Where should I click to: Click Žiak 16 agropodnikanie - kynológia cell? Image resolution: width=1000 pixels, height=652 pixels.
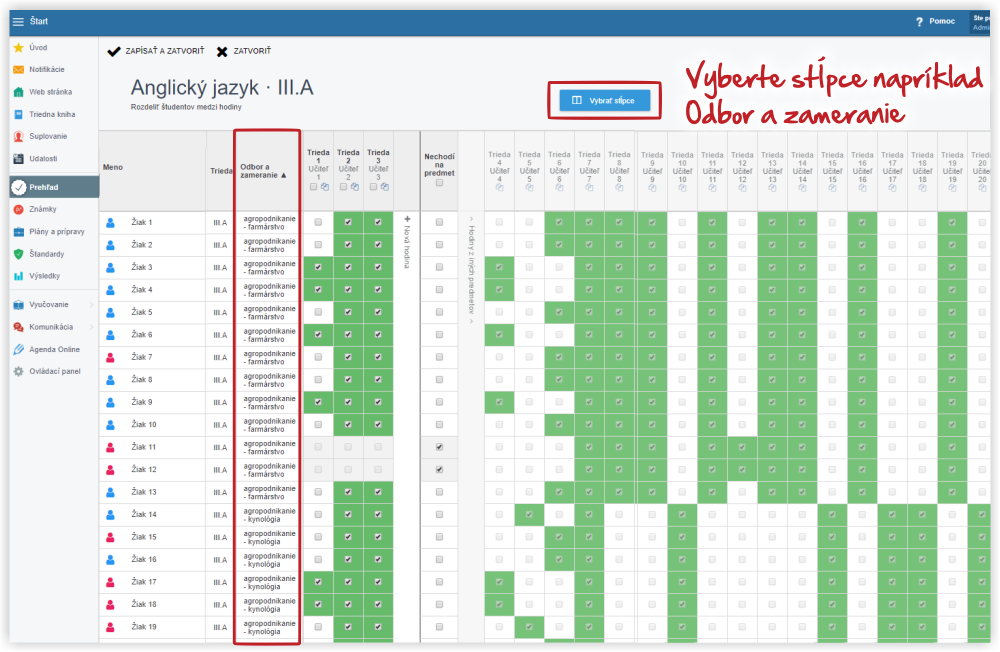(269, 560)
